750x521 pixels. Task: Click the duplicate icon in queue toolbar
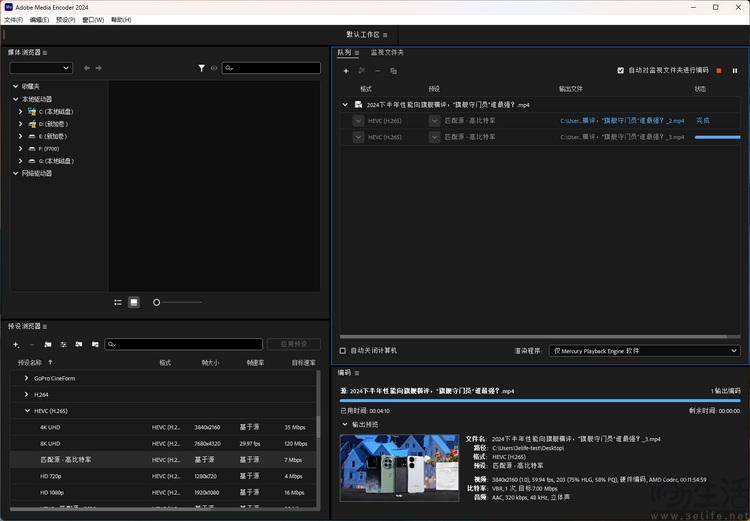[x=393, y=71]
